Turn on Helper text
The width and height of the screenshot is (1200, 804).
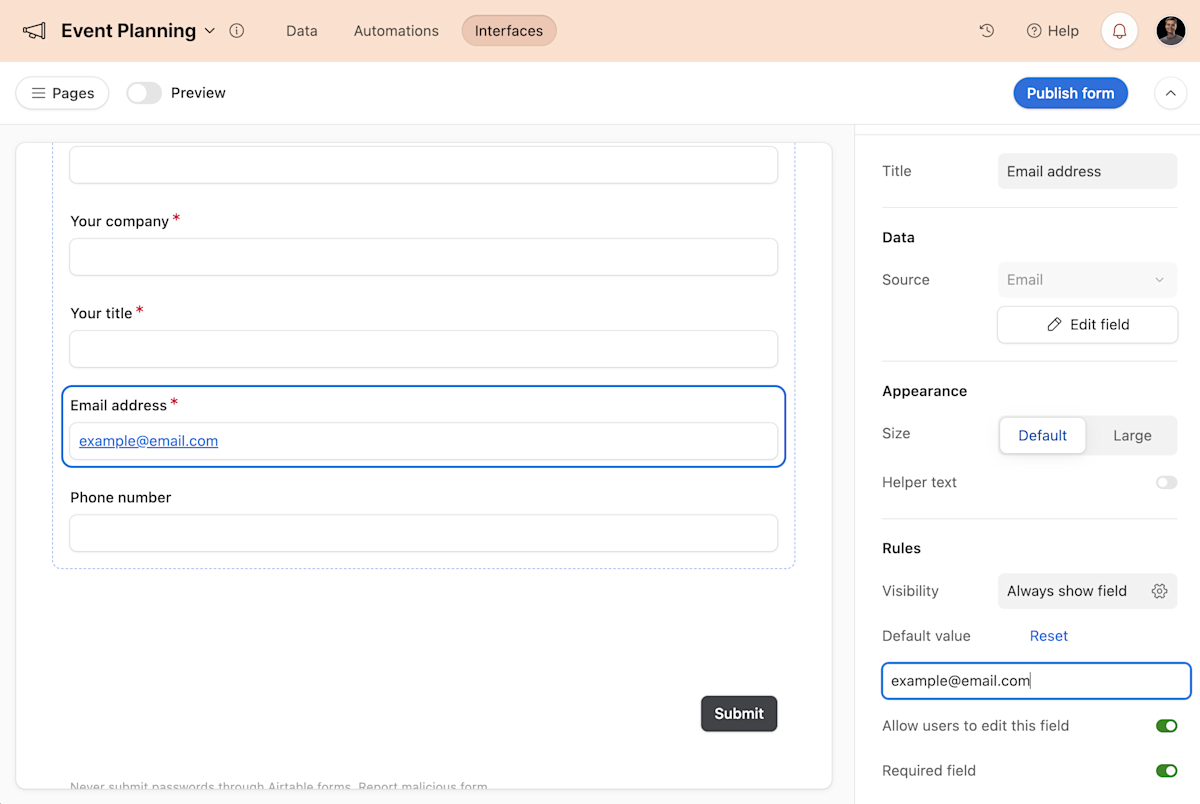pos(1166,482)
